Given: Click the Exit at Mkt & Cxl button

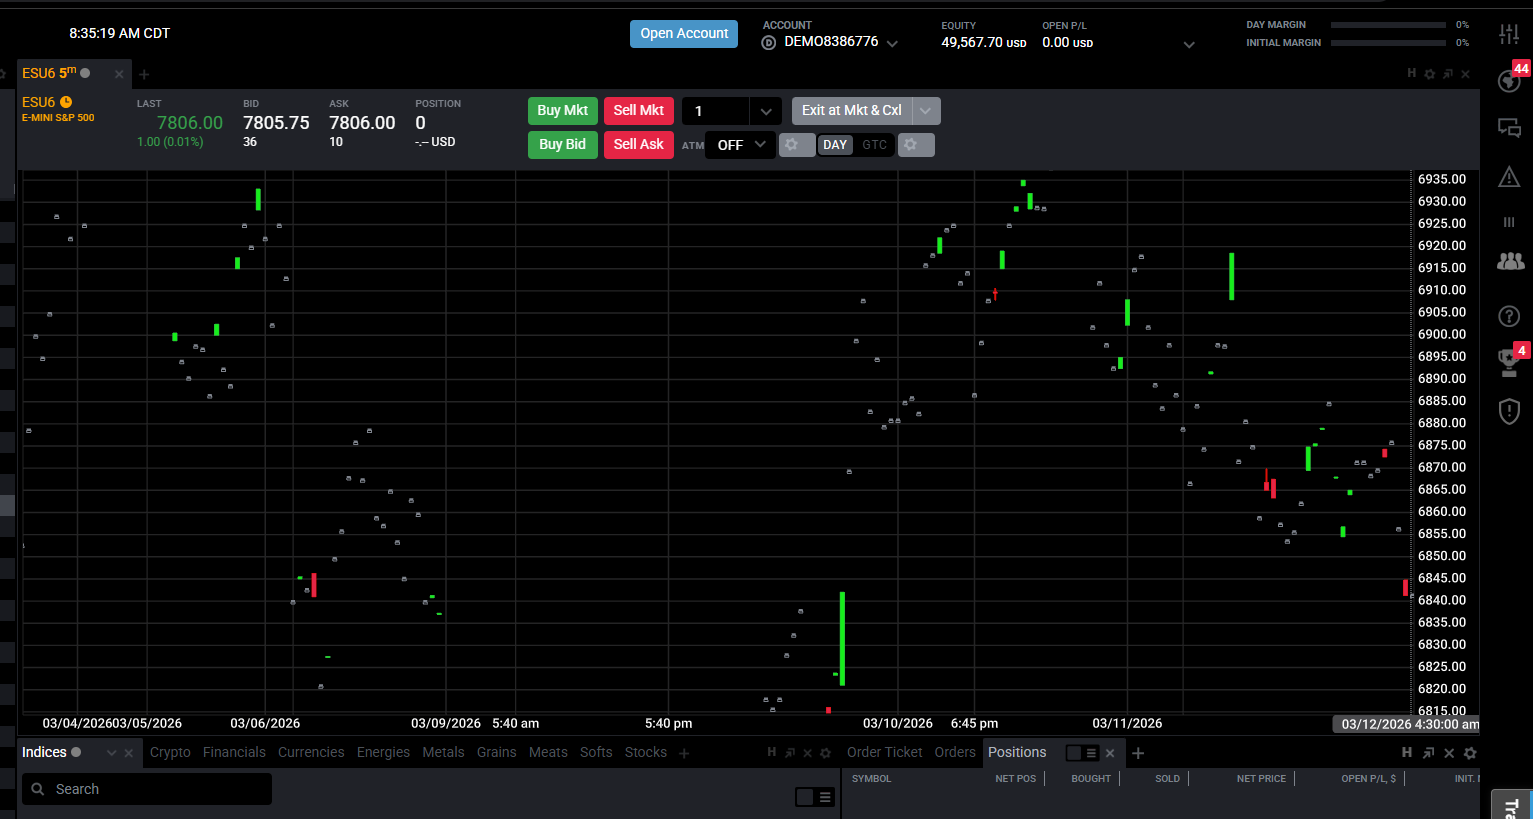Looking at the screenshot, I should point(852,111).
